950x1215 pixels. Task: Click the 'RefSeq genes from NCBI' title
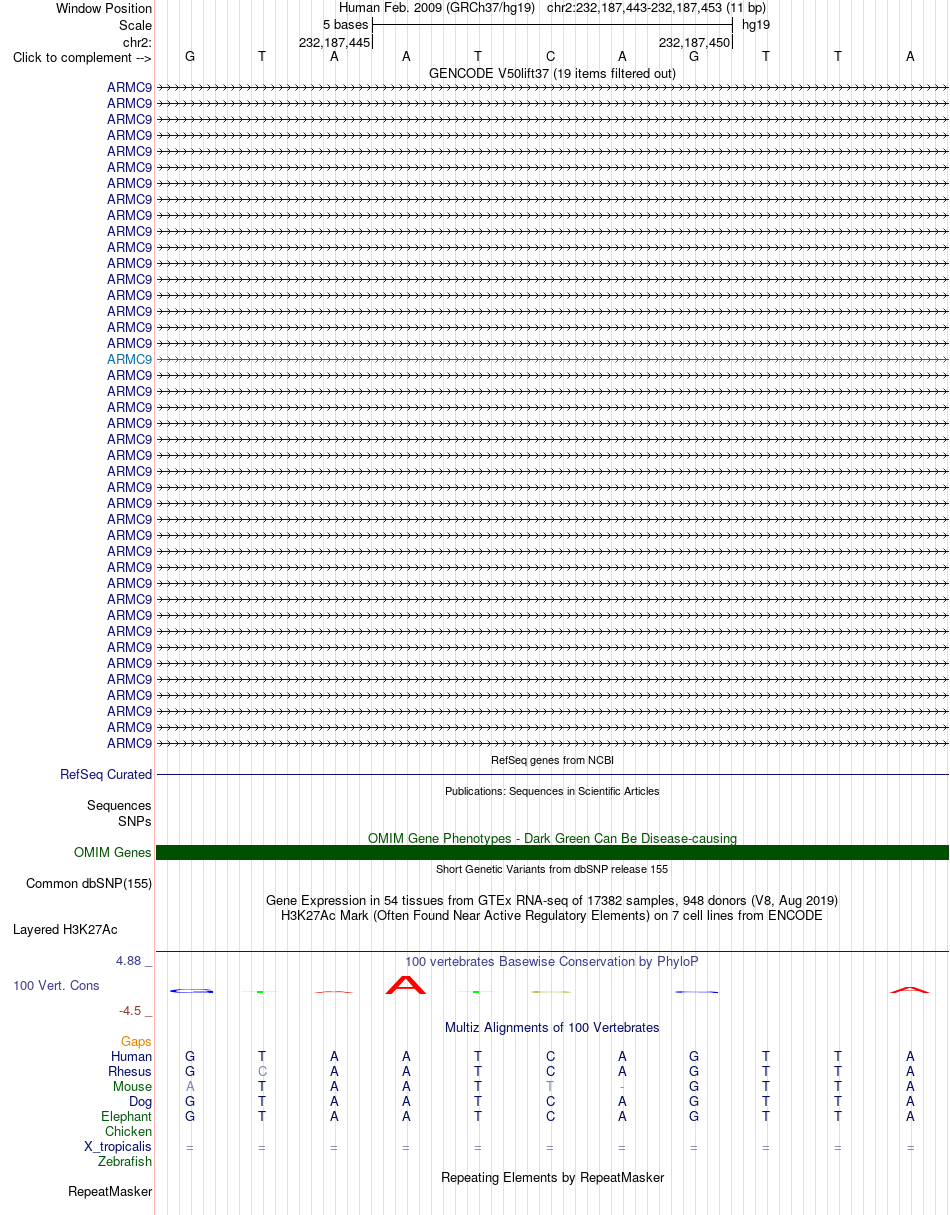pos(553,760)
